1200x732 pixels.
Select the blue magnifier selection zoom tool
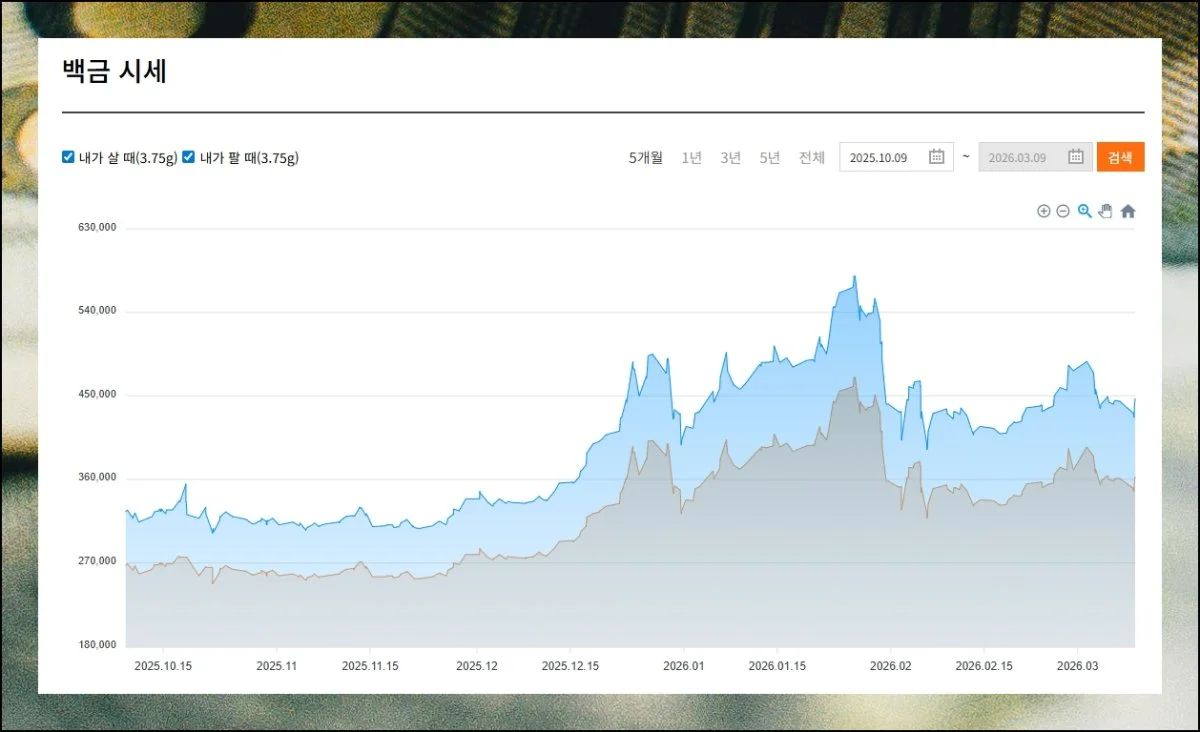pyautogui.click(x=1084, y=211)
